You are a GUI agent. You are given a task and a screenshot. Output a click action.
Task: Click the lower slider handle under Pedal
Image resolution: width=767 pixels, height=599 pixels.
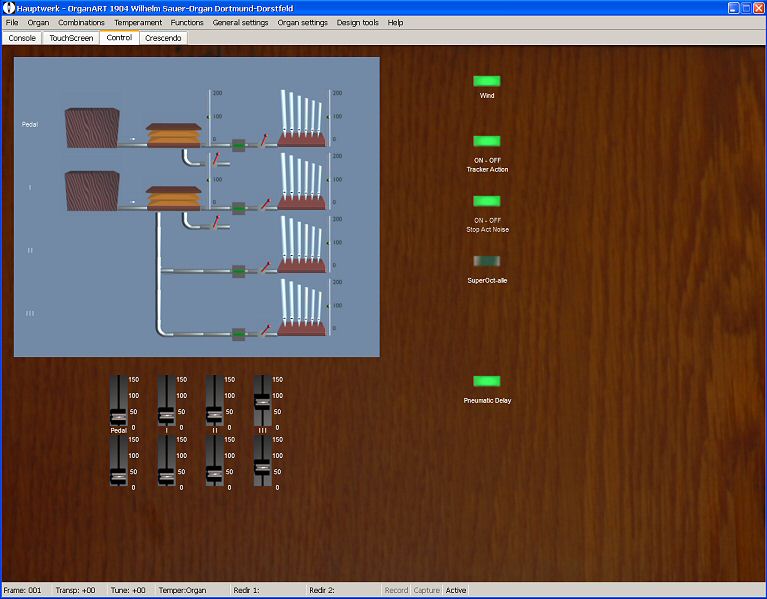[118, 476]
